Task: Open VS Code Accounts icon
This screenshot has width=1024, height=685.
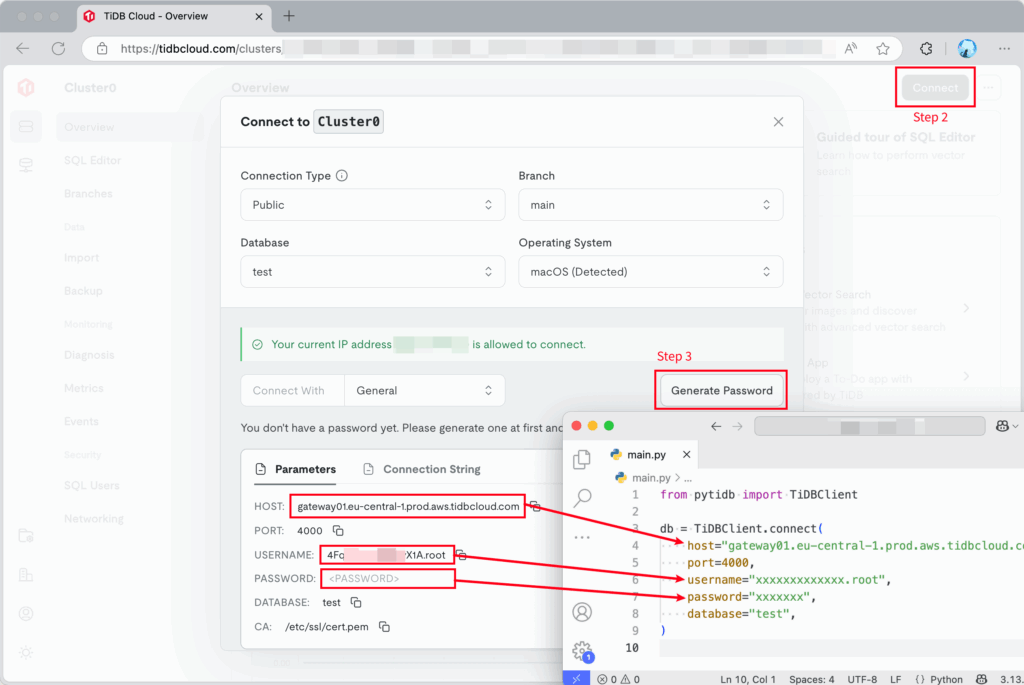Action: click(582, 612)
